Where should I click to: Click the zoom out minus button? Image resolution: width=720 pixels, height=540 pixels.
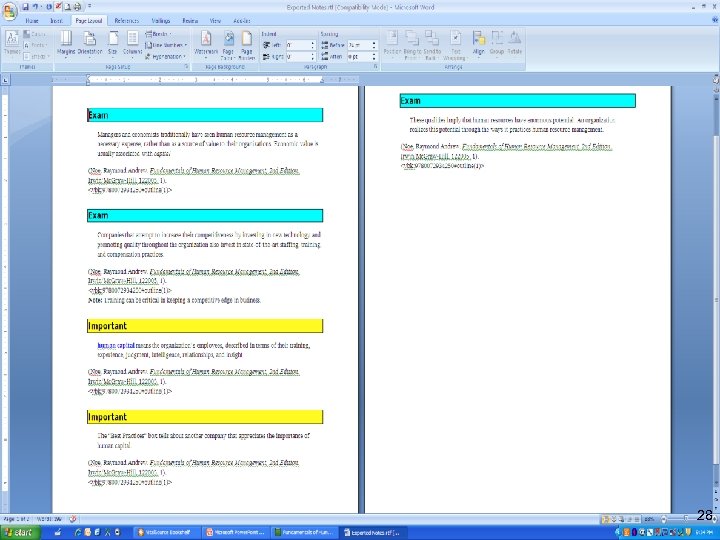(x=663, y=519)
